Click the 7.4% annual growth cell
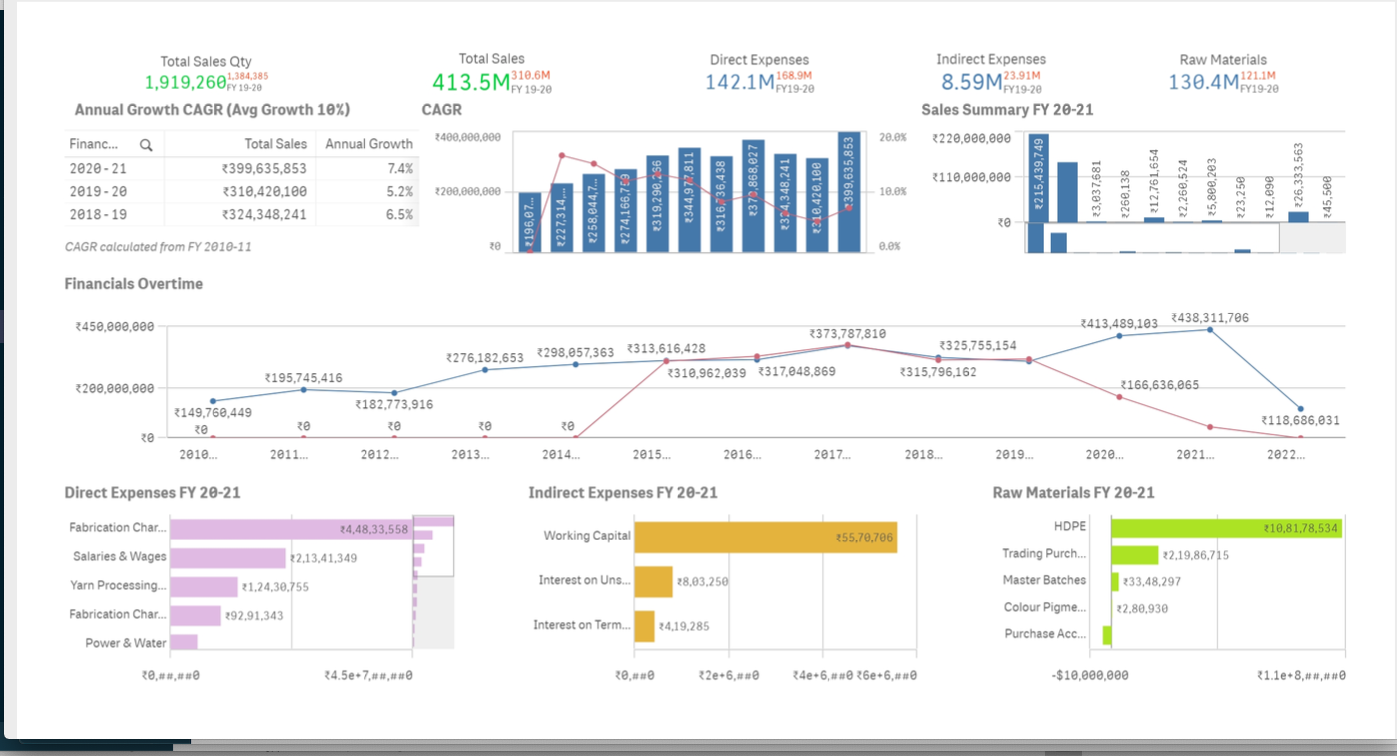1397x756 pixels. [x=400, y=169]
